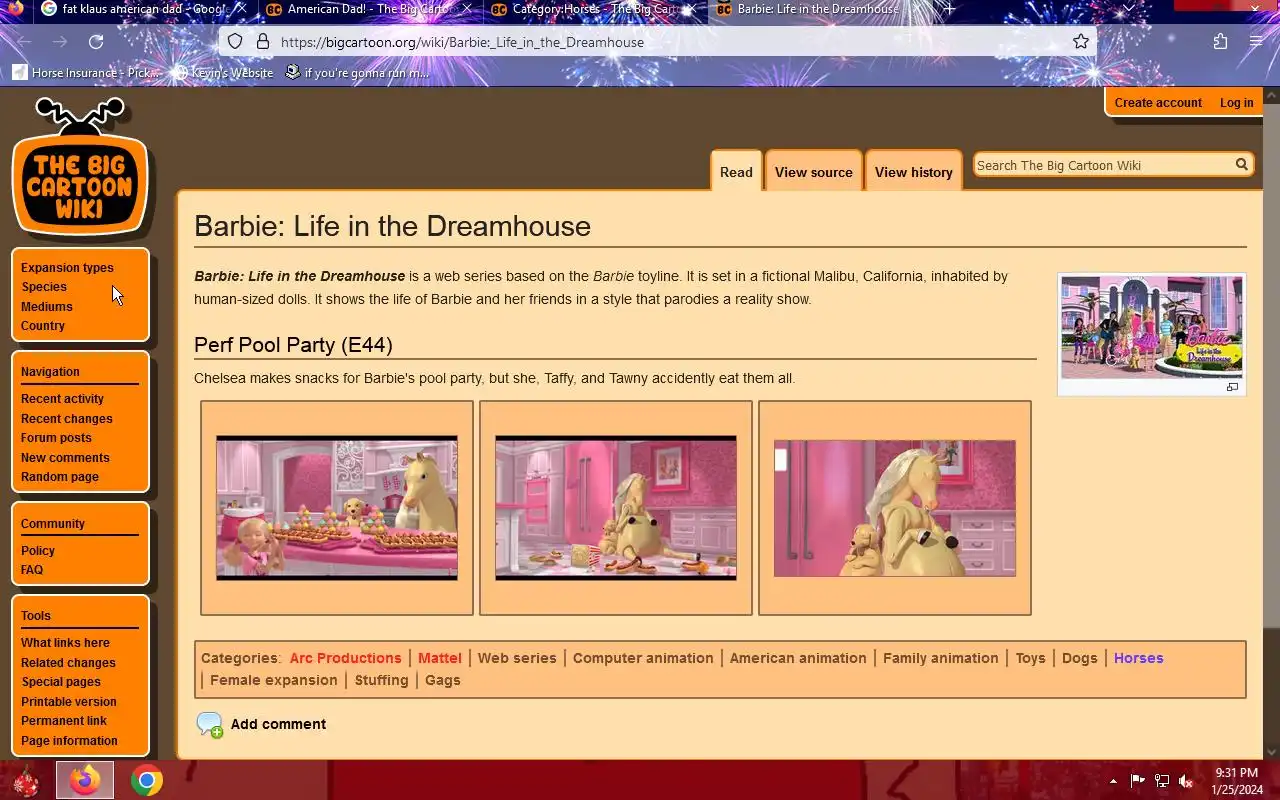Open the Species sidebar link
Viewport: 1280px width, 800px height.
point(44,287)
